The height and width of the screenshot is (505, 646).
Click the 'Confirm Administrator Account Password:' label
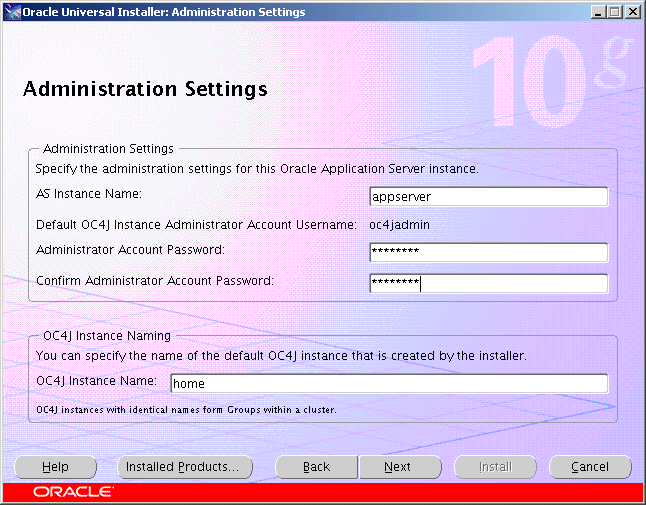click(155, 281)
